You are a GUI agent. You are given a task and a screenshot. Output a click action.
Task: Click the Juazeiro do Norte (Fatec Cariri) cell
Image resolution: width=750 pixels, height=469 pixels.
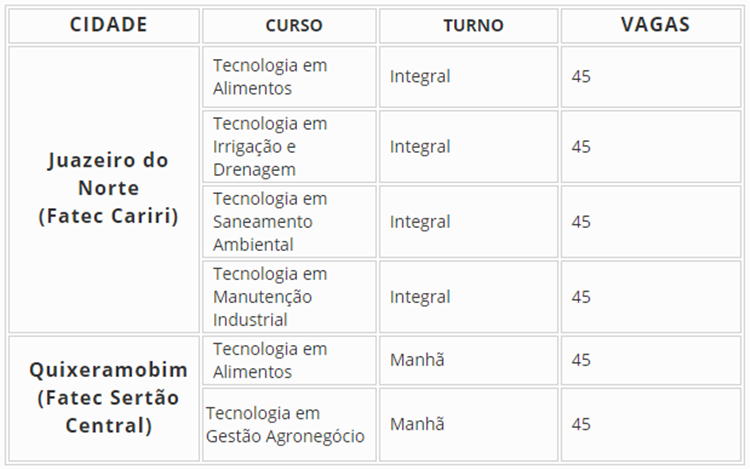(108, 188)
